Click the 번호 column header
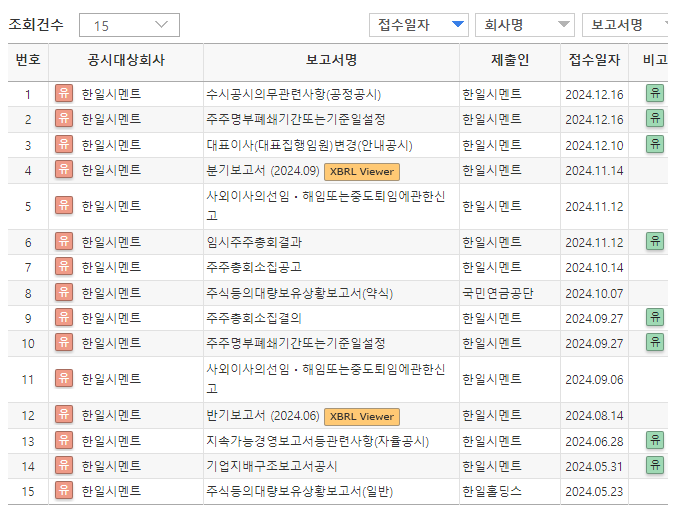 pos(28,60)
